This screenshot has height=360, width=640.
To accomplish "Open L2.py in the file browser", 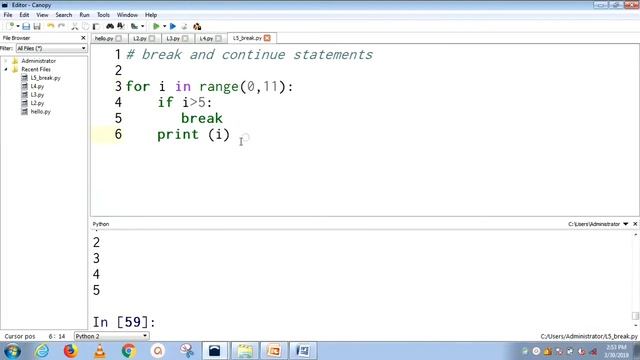I will pos(37,103).
